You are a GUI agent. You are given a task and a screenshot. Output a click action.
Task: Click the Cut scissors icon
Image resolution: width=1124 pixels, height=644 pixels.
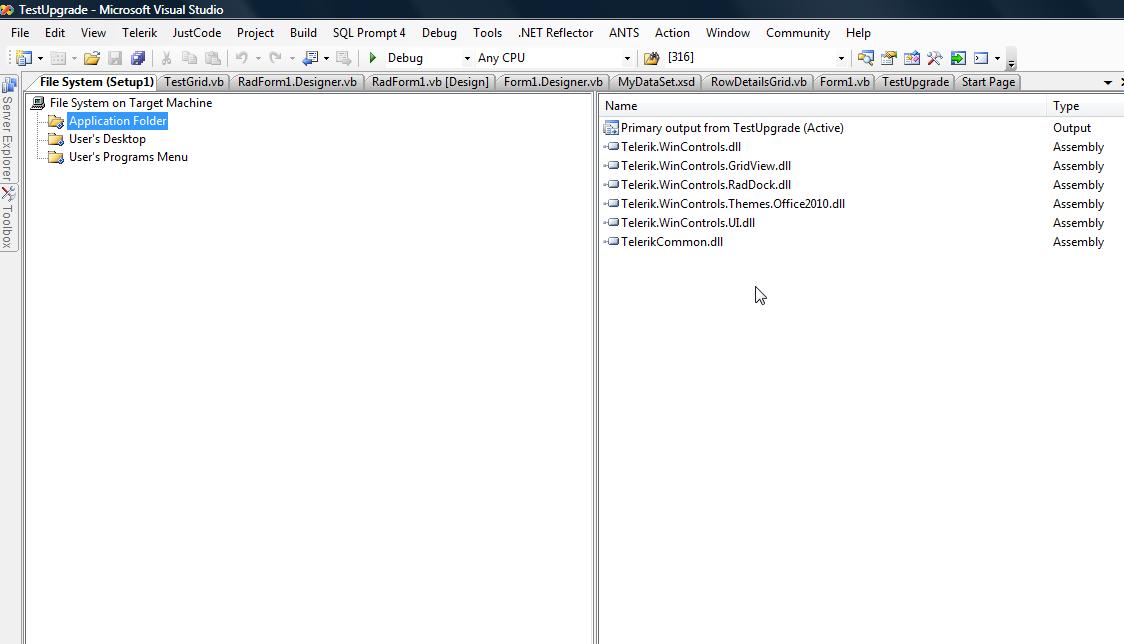(166, 58)
